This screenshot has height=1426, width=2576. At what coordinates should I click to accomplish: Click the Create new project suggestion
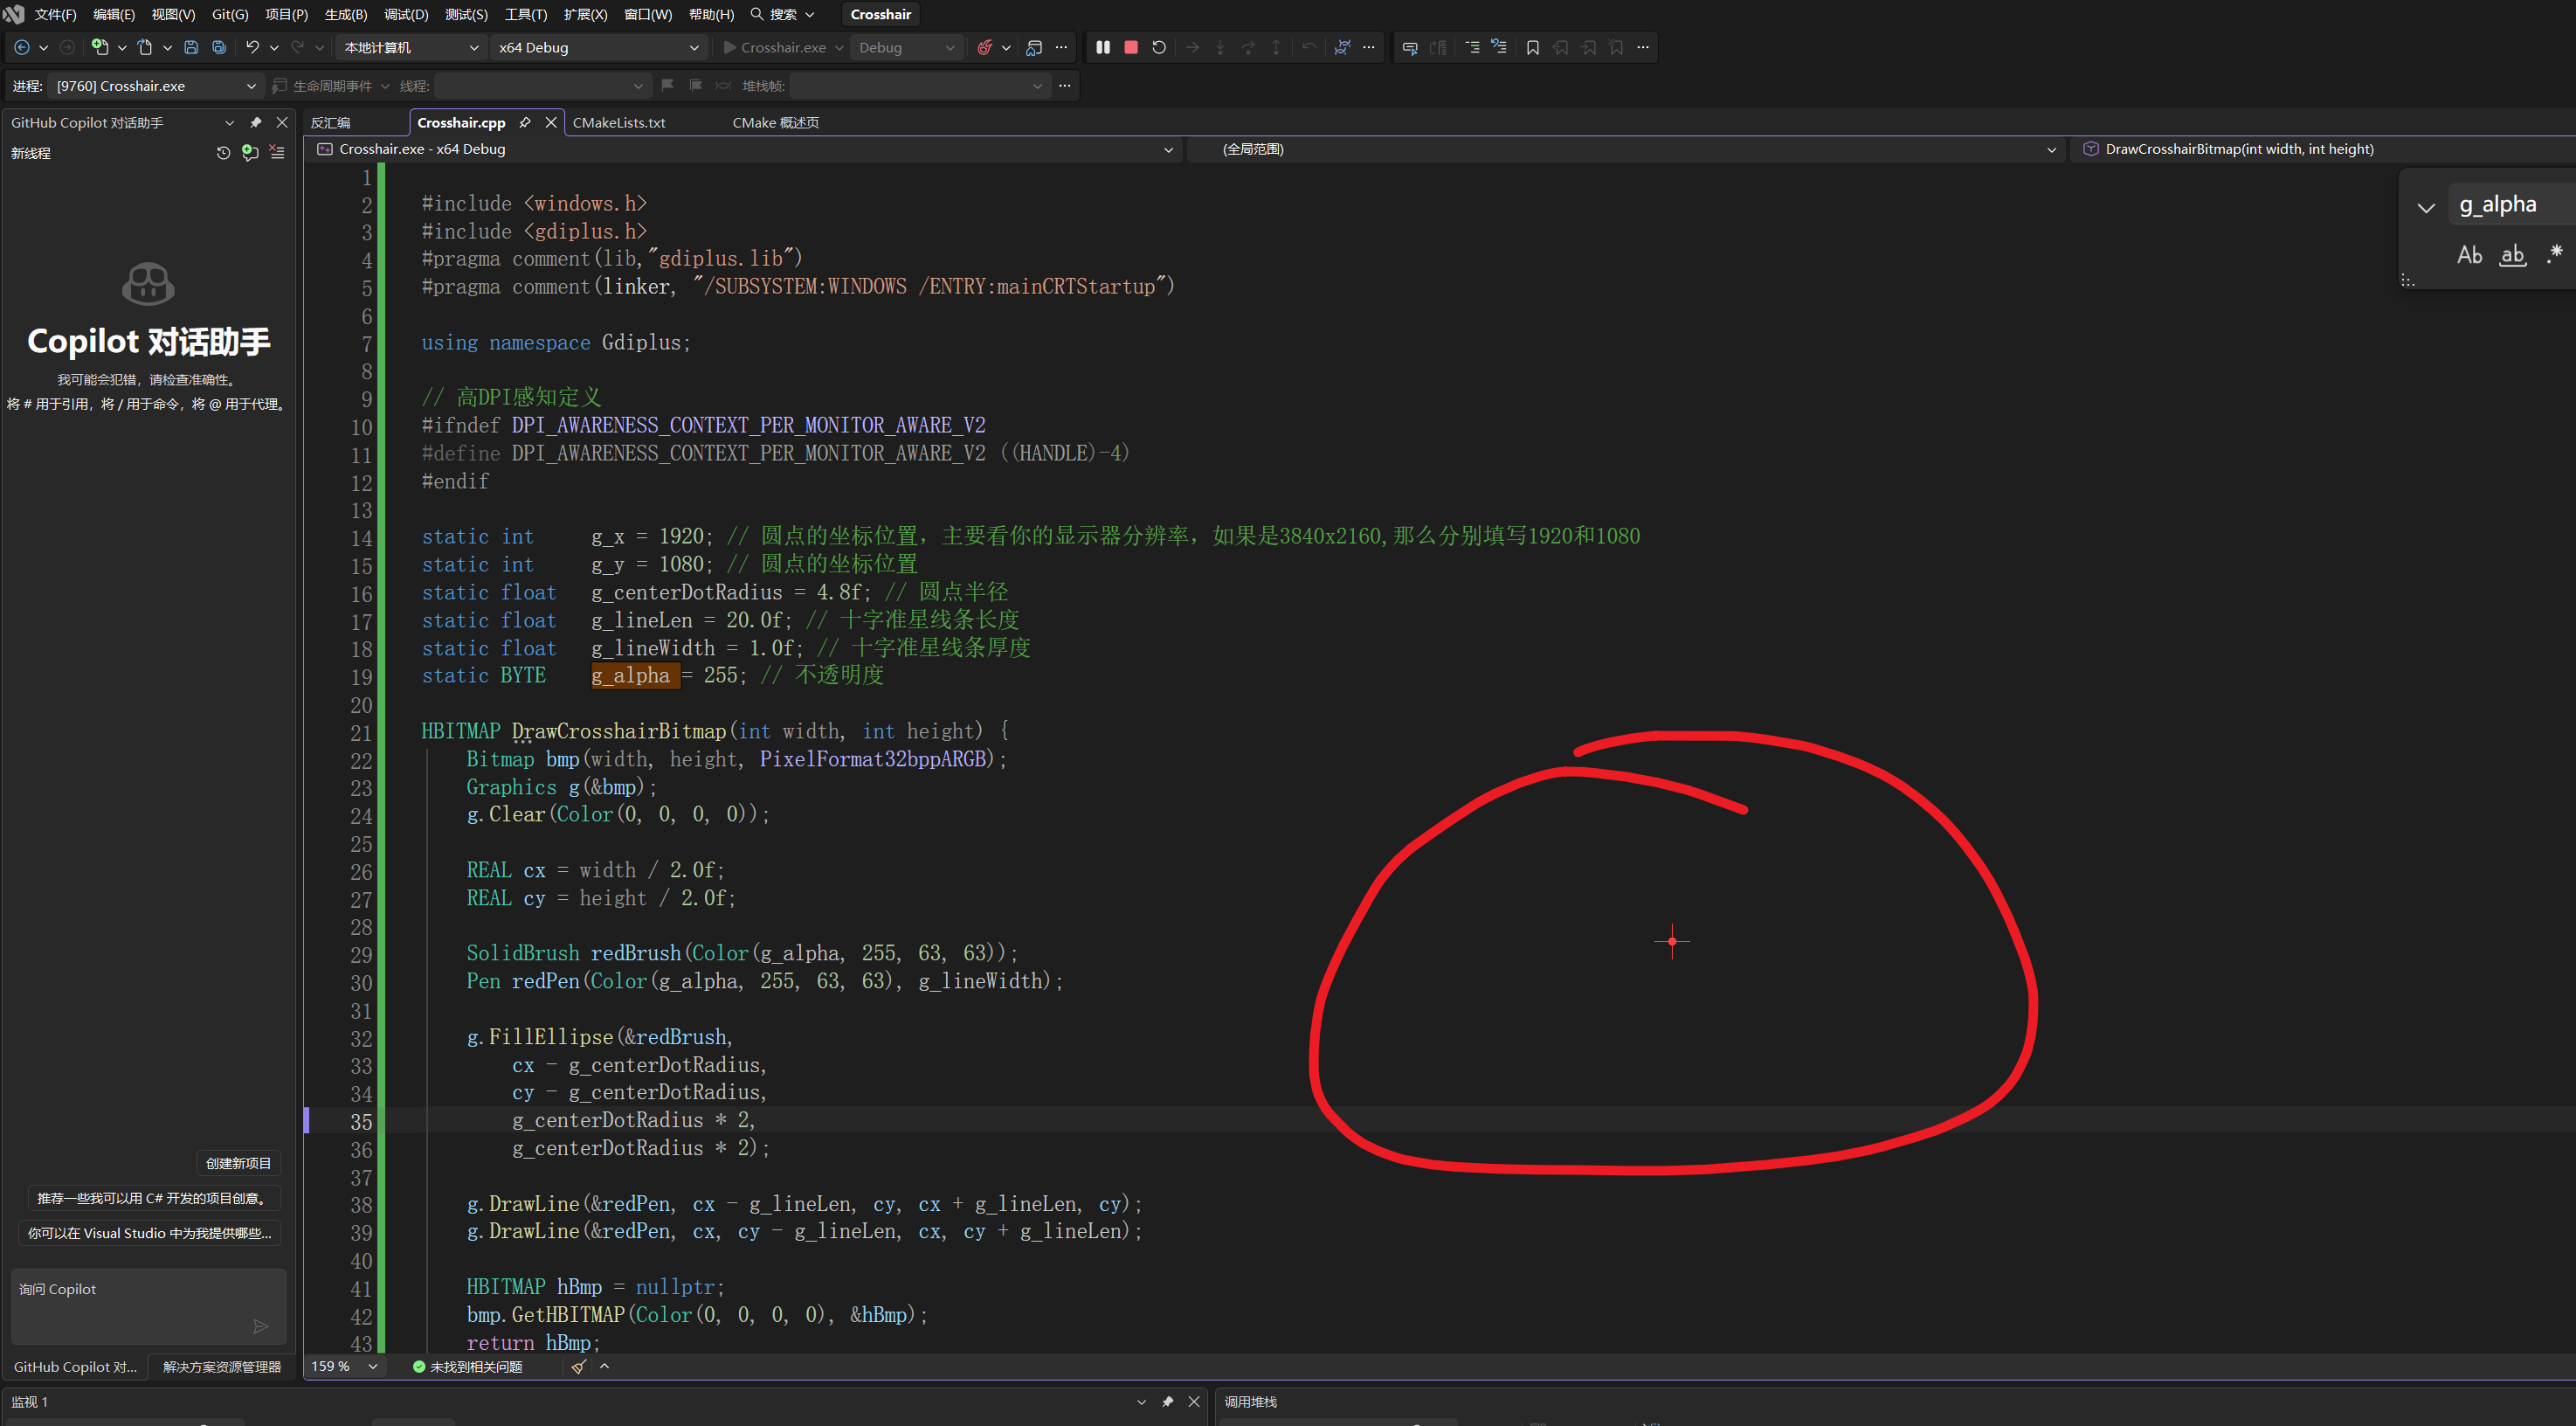point(238,1163)
